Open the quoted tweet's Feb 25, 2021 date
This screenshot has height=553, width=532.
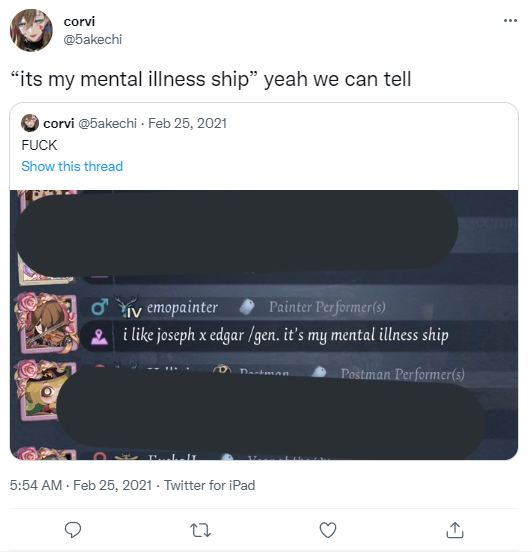(187, 123)
